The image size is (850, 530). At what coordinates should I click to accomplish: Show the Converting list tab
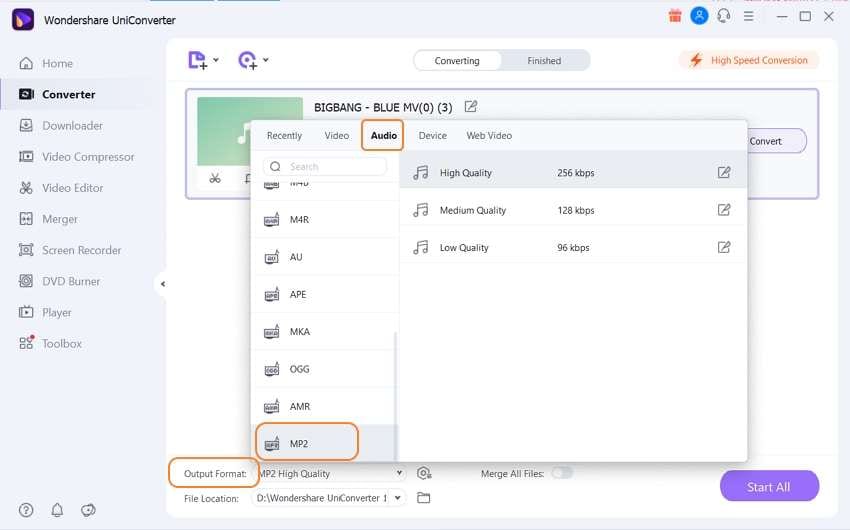(457, 61)
